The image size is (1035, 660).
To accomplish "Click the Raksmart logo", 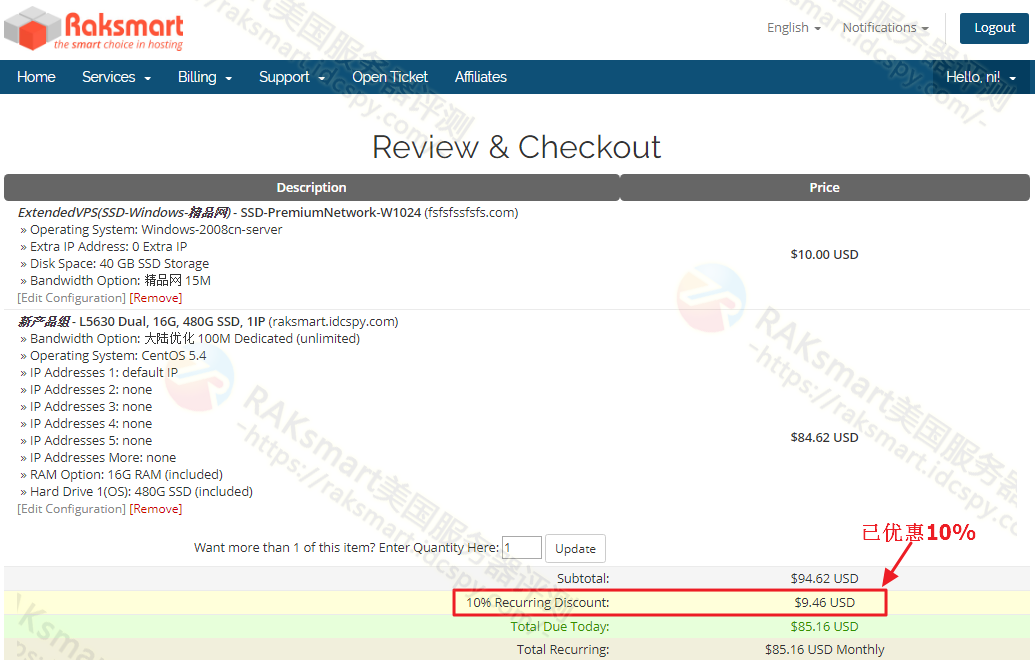I will point(94,29).
